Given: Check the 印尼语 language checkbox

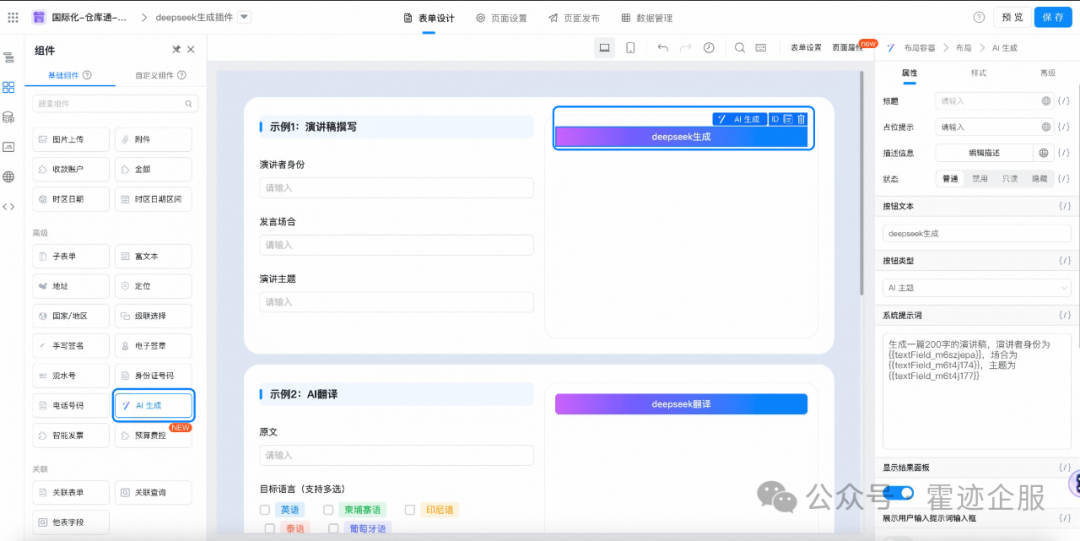Looking at the screenshot, I should (410, 510).
